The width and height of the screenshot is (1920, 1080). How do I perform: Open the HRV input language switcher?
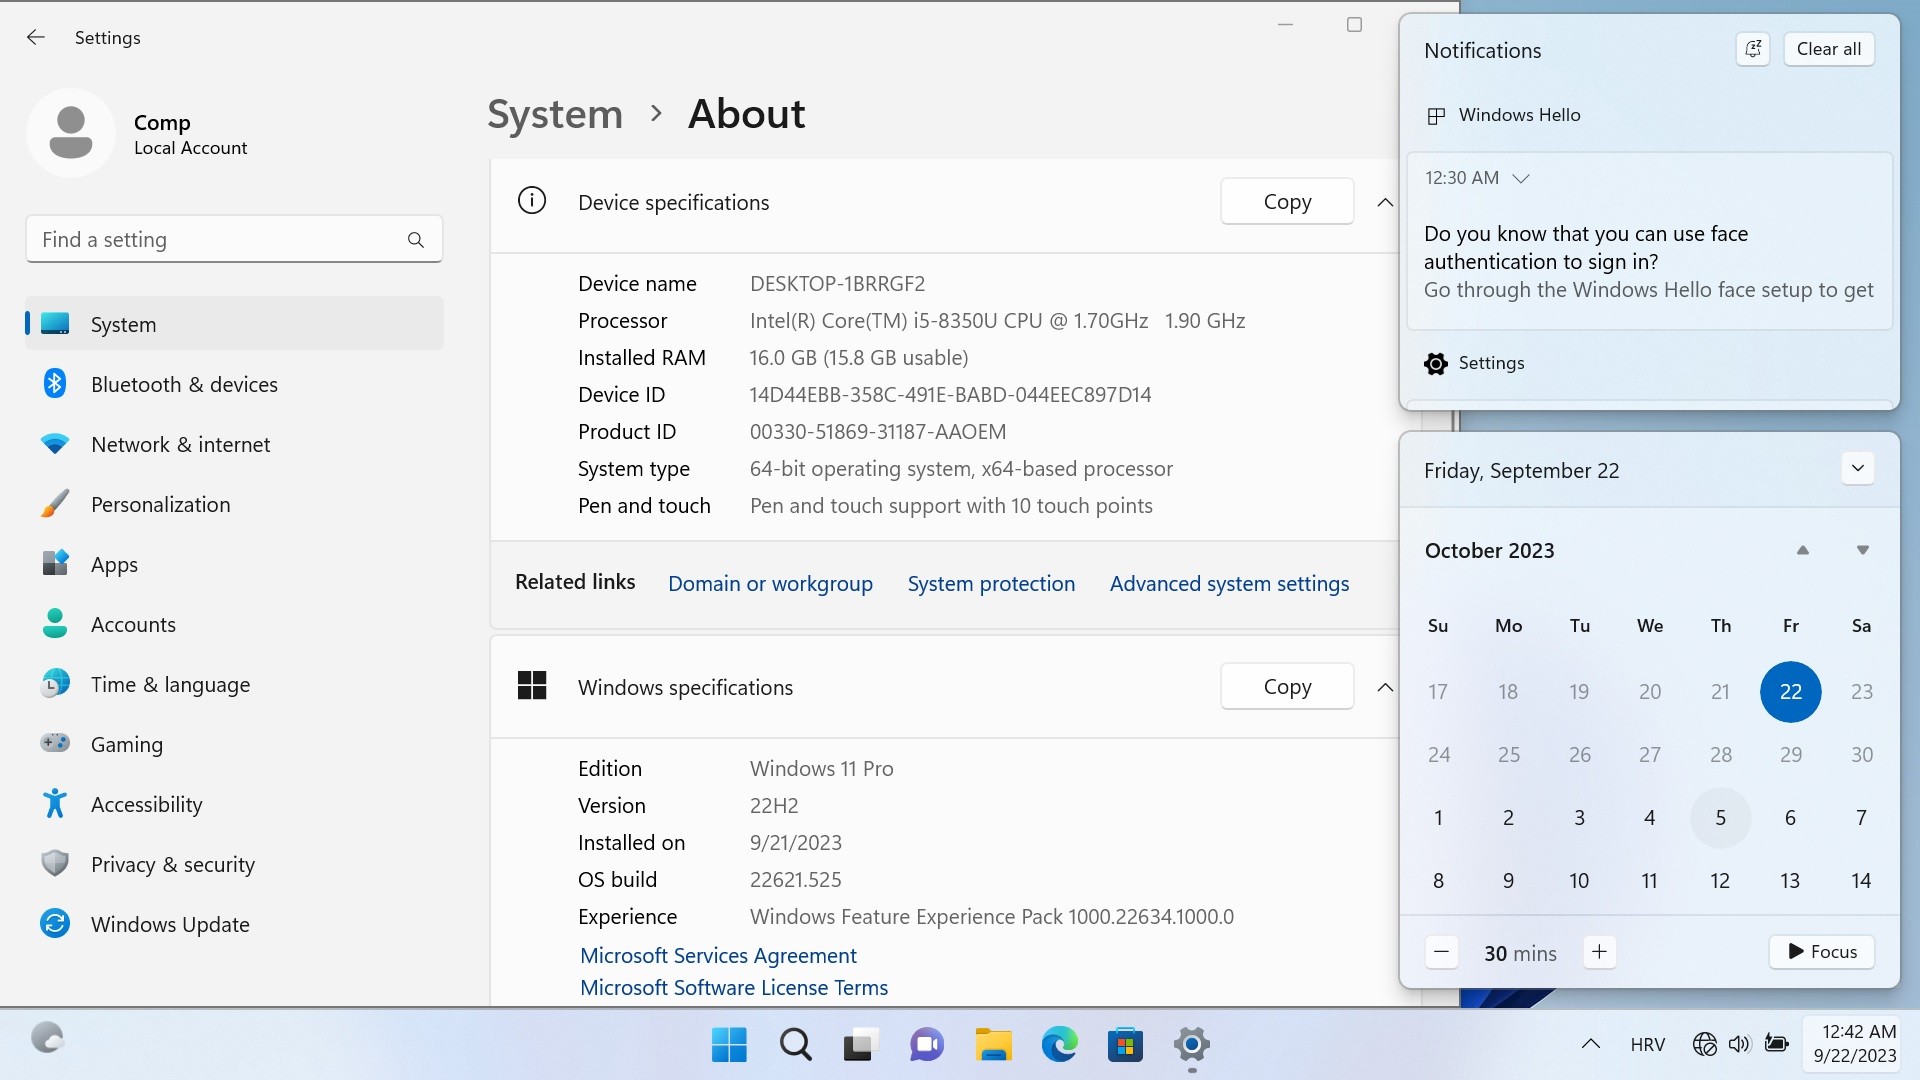click(1647, 1045)
